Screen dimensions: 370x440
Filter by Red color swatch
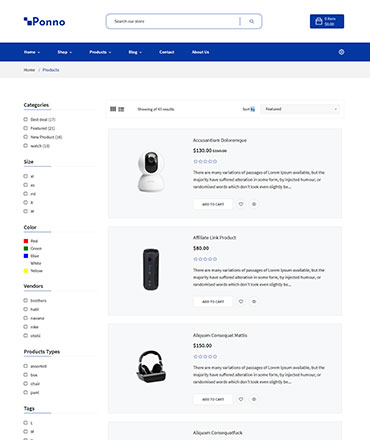click(x=26, y=241)
